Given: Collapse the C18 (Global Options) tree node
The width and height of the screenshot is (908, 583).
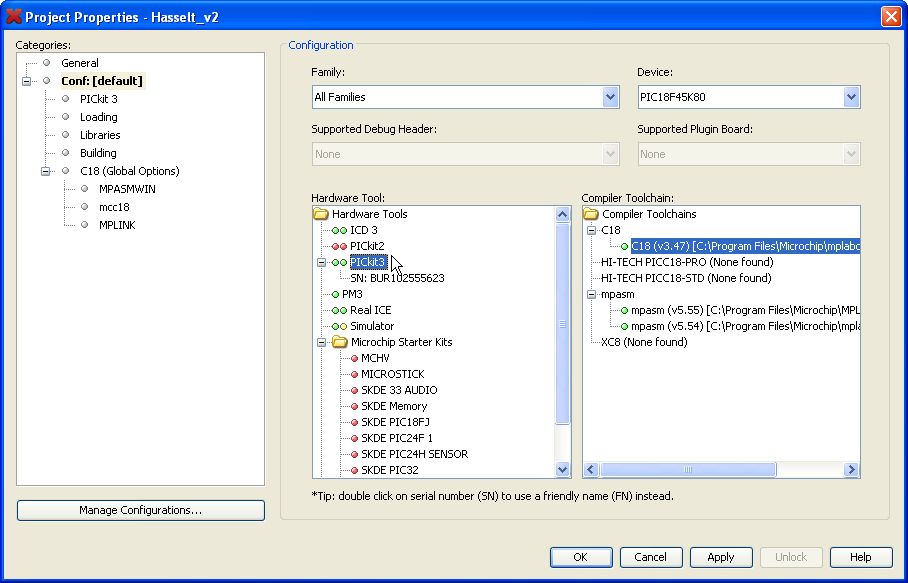Looking at the screenshot, I should point(45,171).
